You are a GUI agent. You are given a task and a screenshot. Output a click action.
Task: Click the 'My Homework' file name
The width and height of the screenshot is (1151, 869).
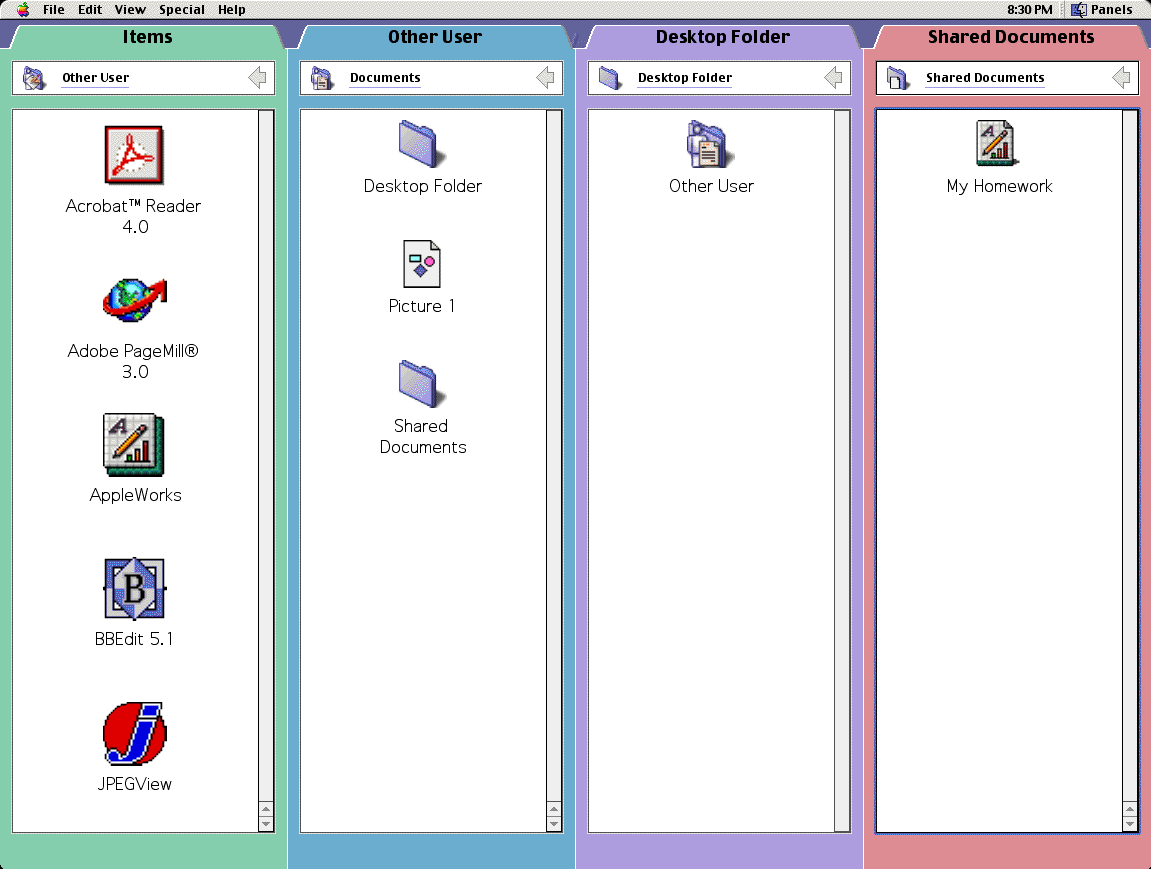[999, 186]
